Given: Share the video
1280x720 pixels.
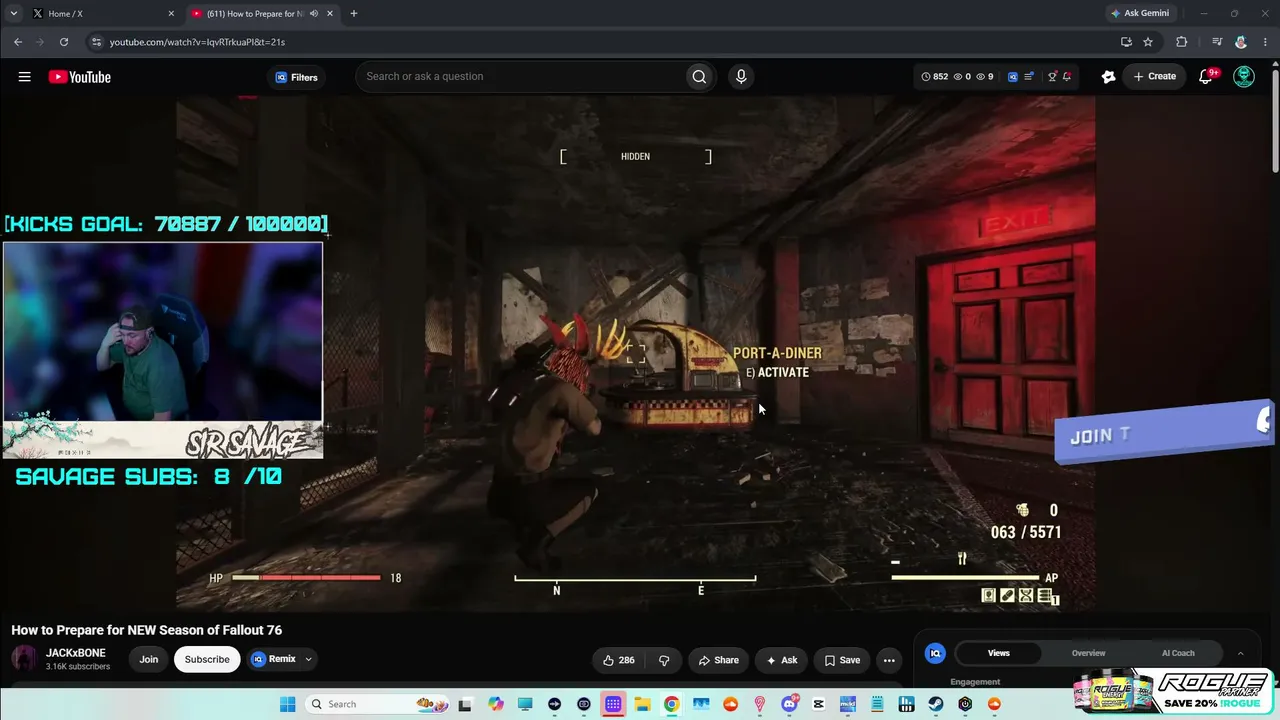Looking at the screenshot, I should pos(719,660).
